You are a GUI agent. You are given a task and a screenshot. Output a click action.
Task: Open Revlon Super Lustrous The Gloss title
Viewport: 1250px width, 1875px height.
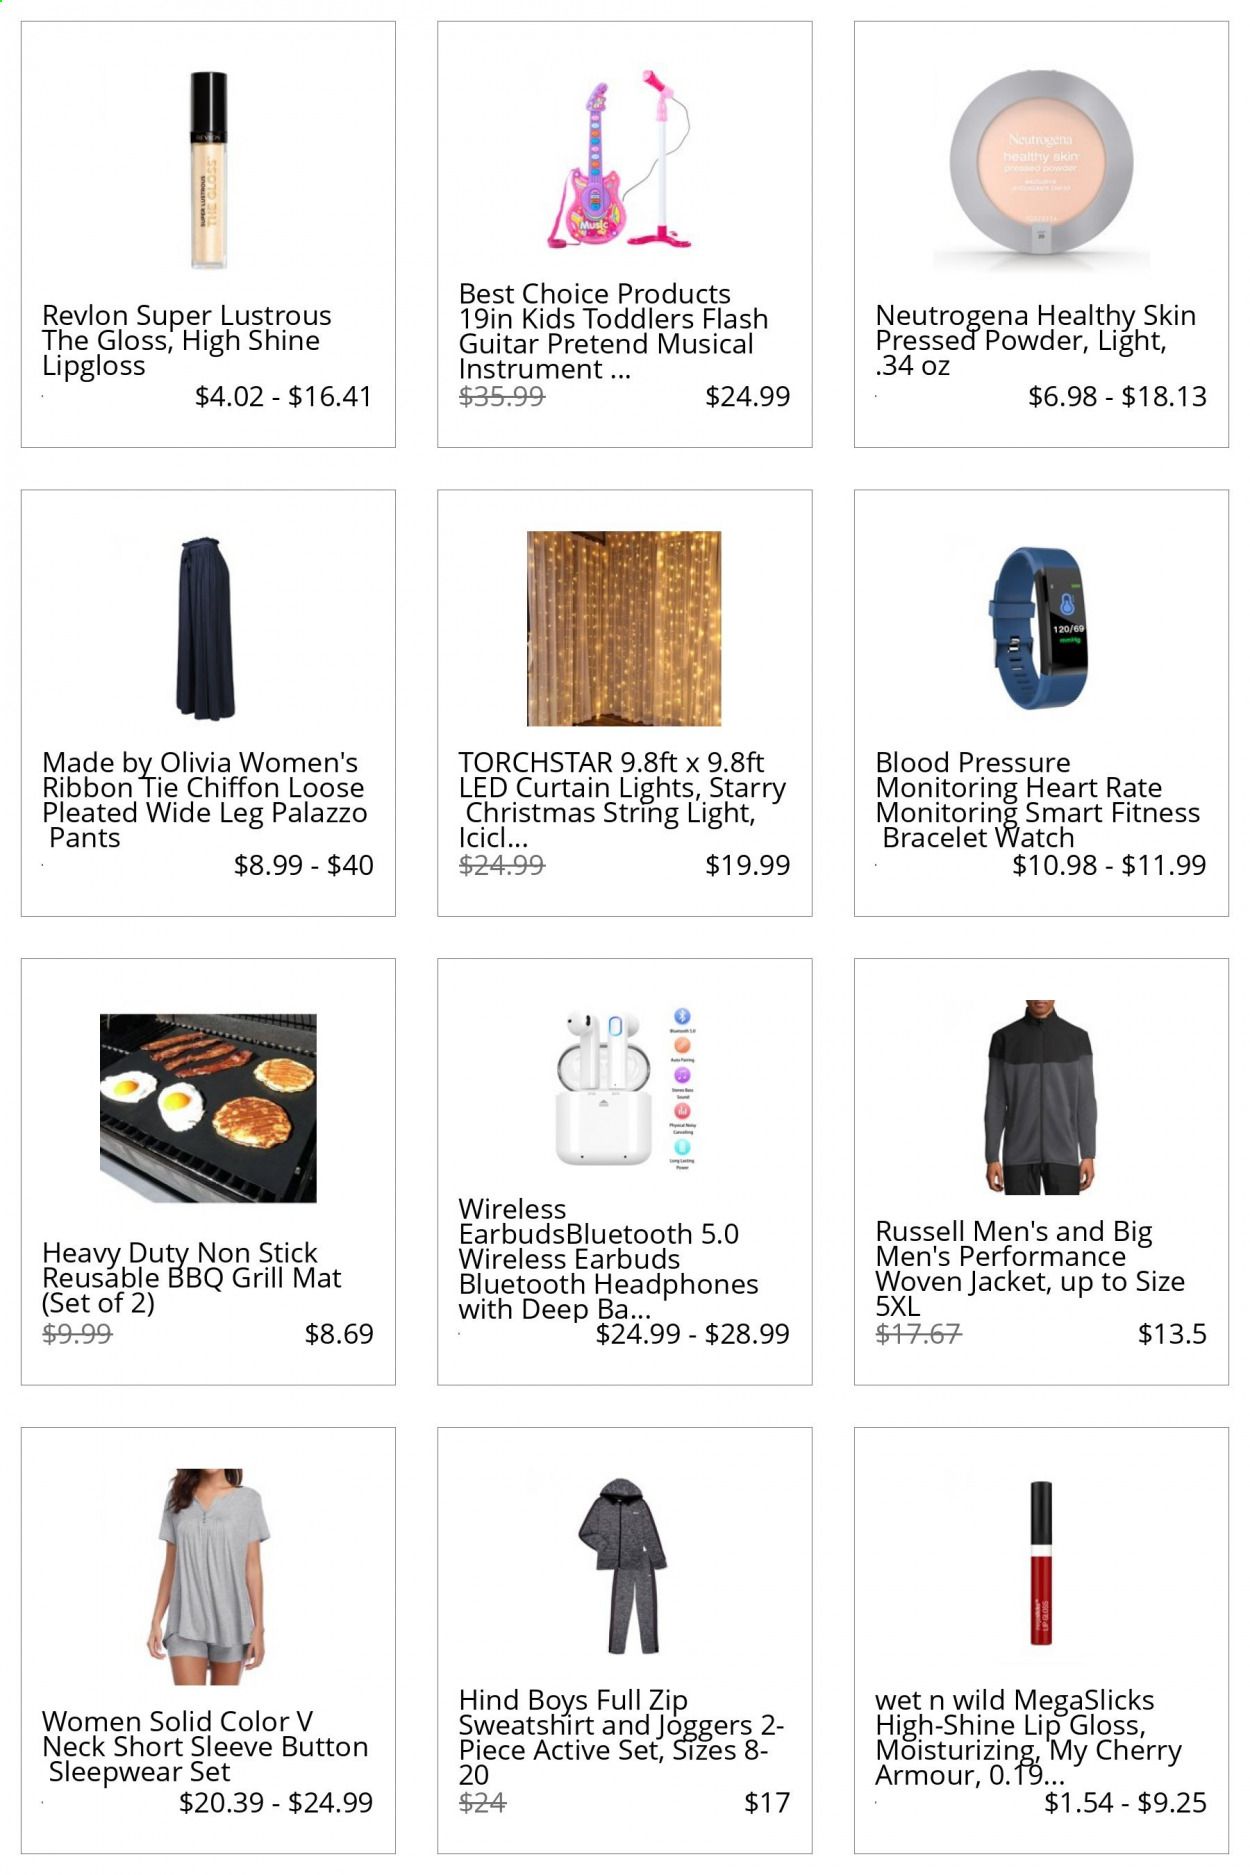(x=187, y=341)
